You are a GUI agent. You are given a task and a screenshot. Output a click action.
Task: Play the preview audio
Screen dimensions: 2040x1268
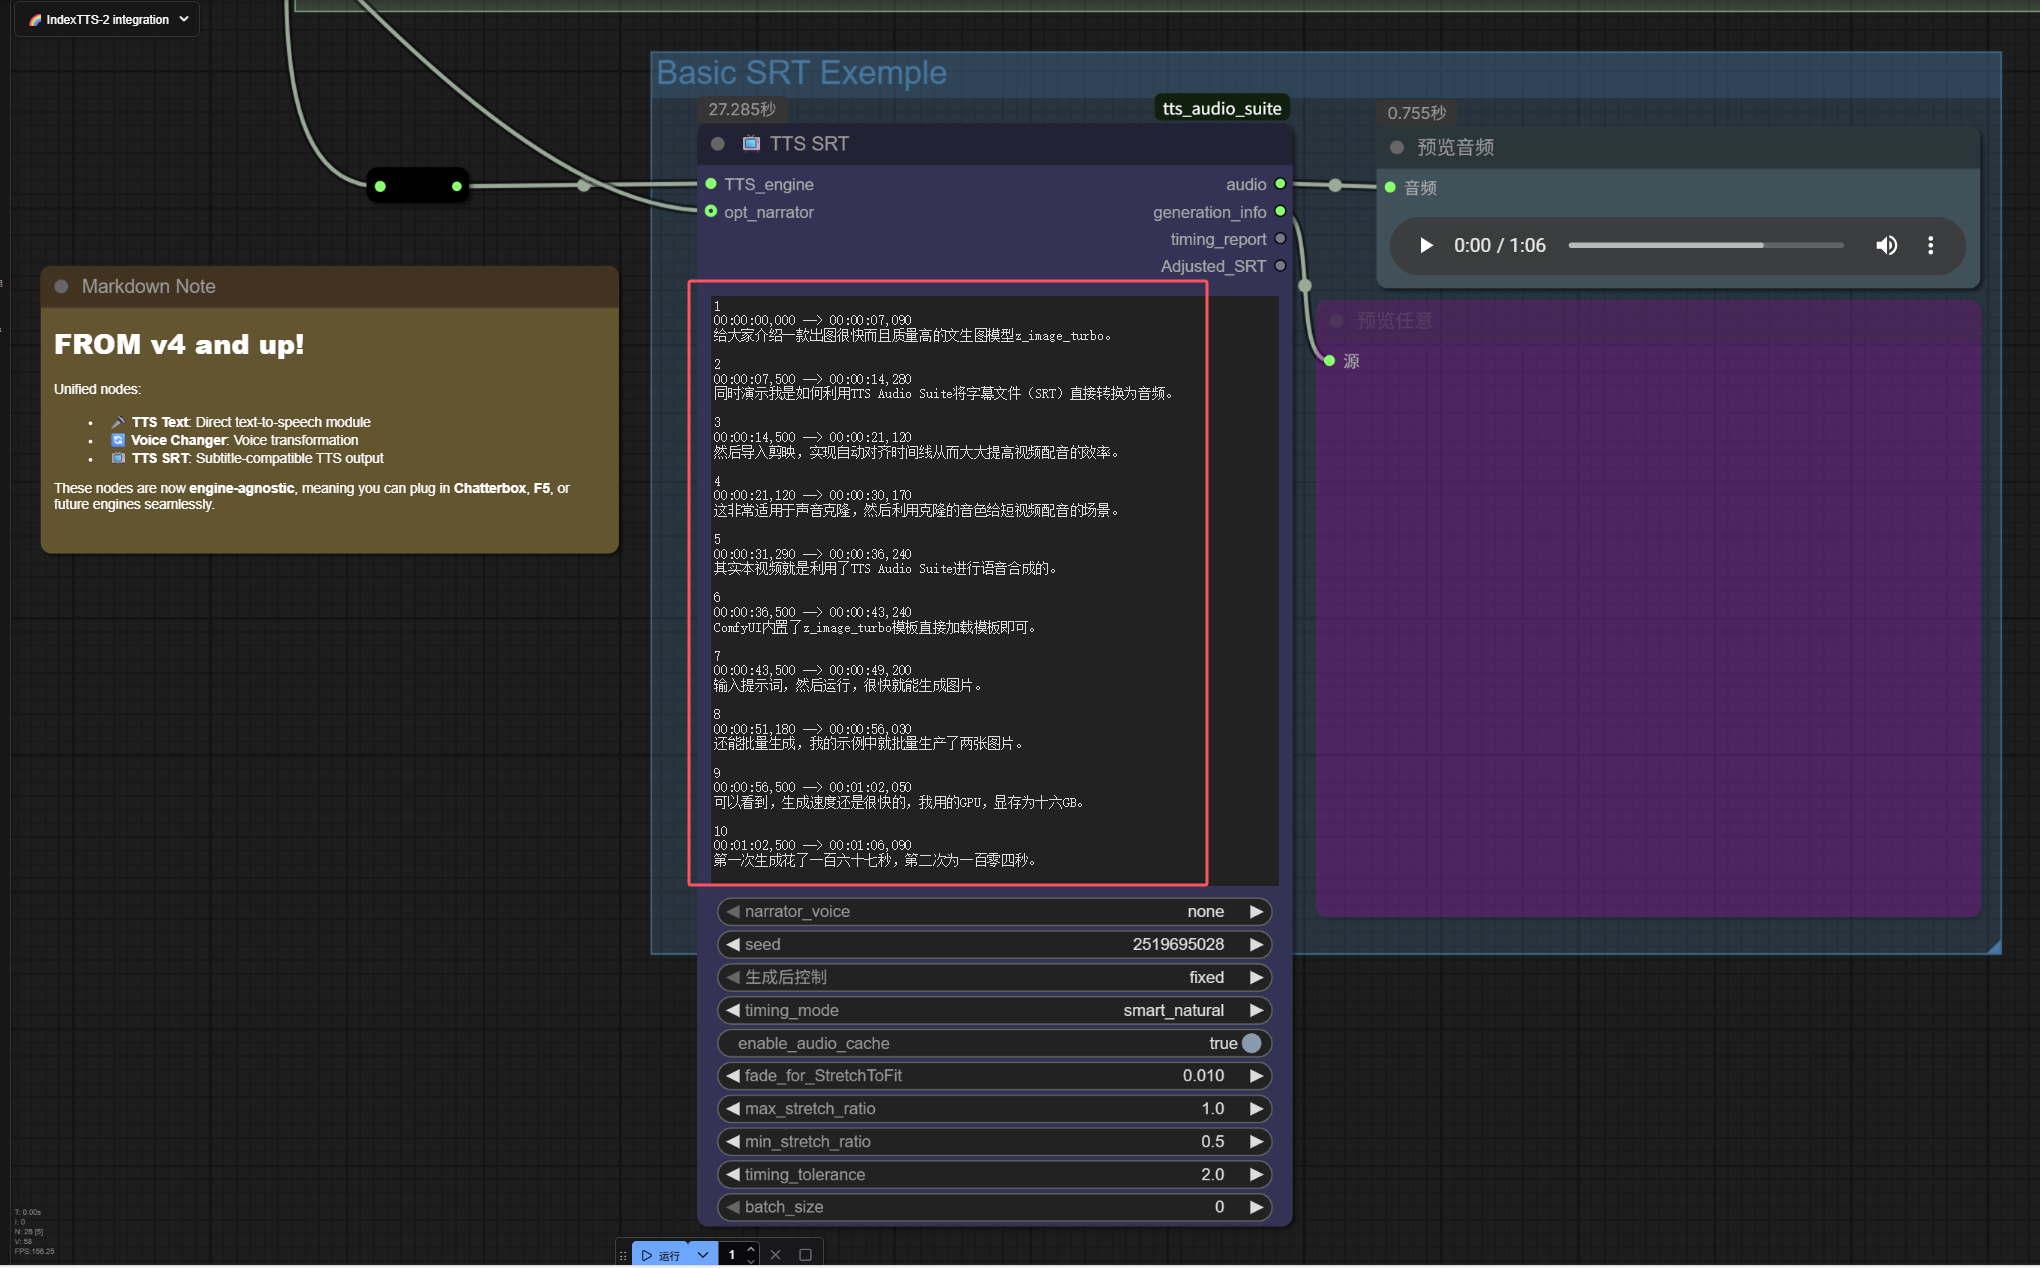coord(1426,246)
